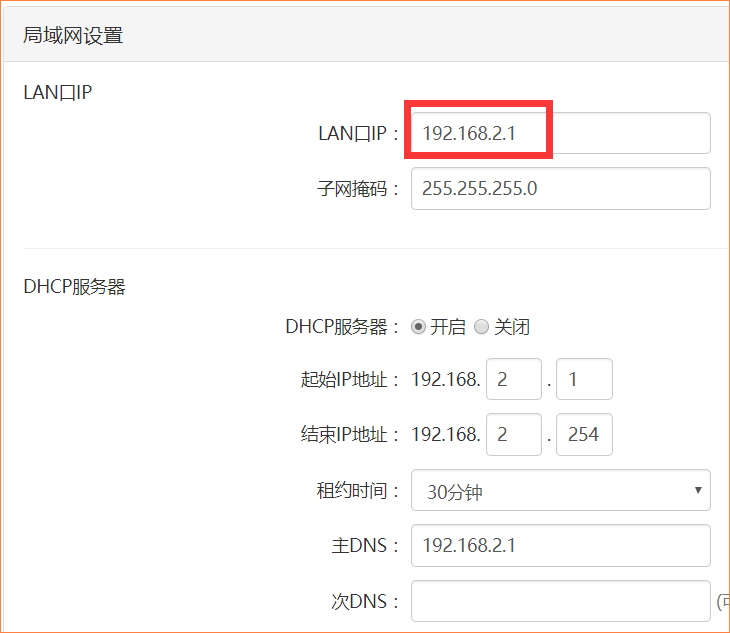Click the DHCP服务器 section heading

point(74,287)
